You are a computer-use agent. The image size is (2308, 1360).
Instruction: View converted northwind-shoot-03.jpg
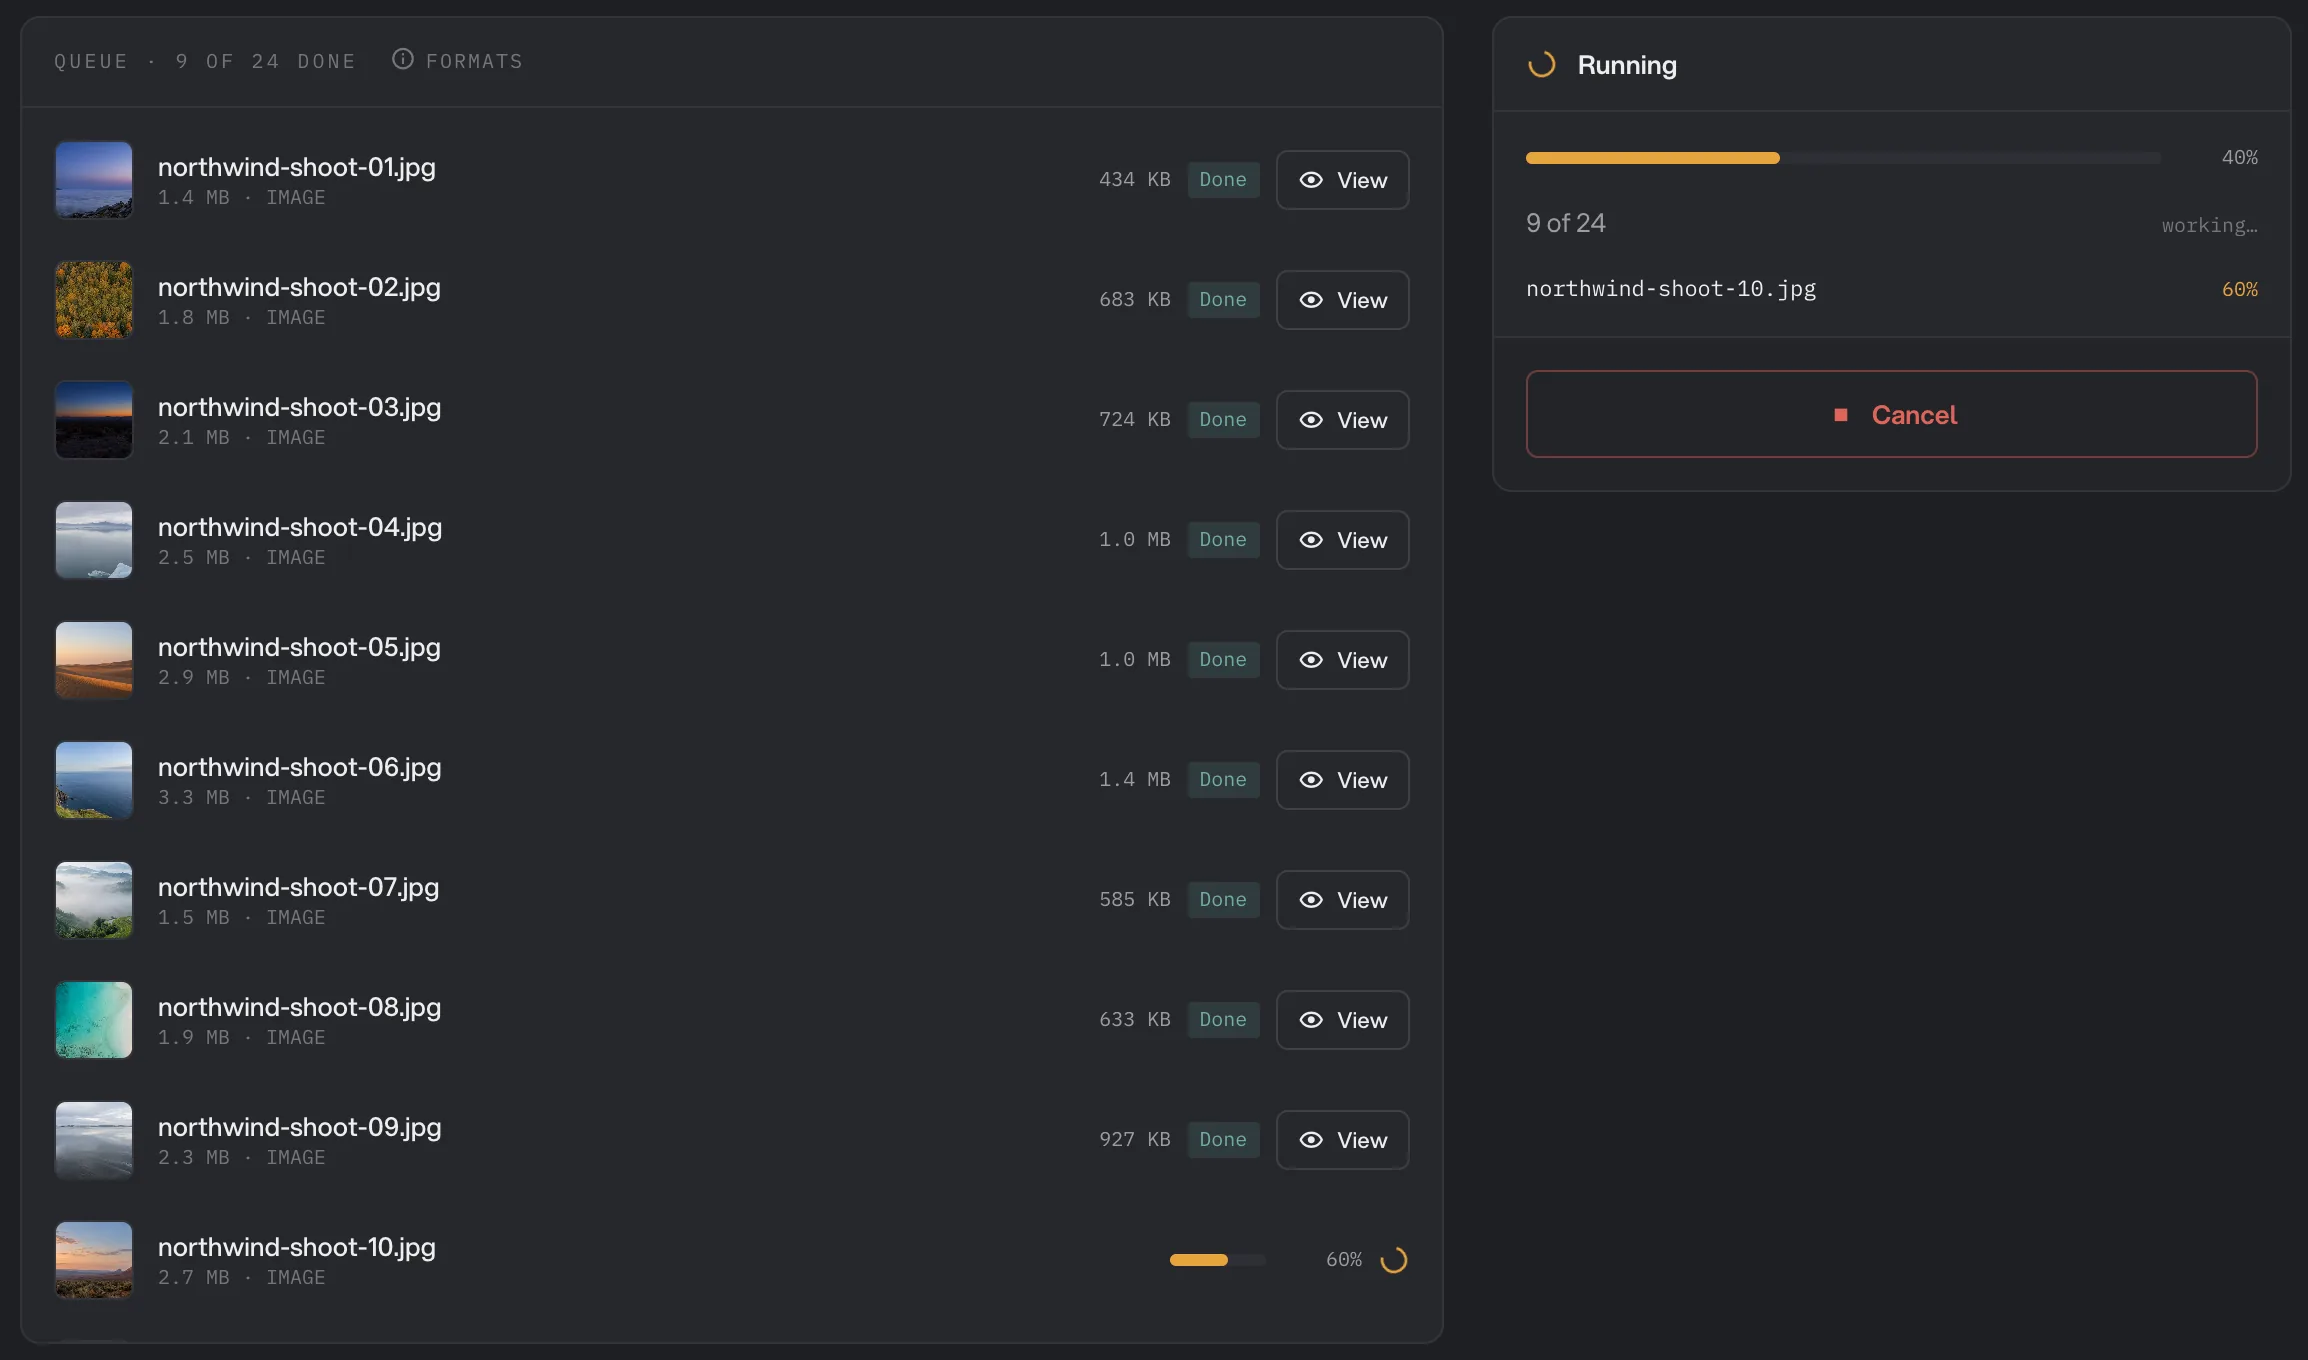click(x=1342, y=420)
